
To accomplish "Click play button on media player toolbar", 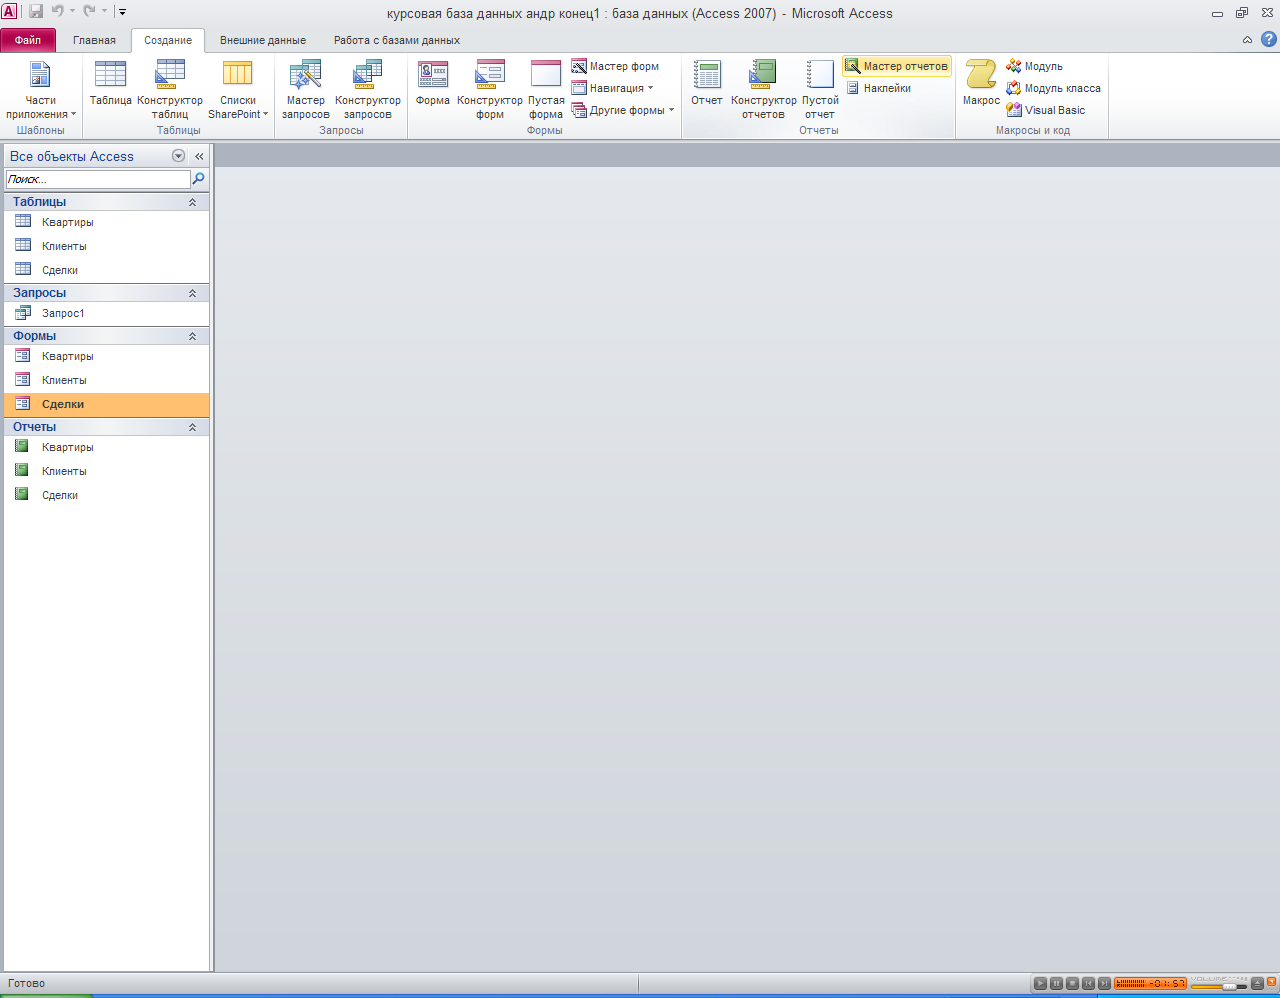I will pyautogui.click(x=1040, y=984).
